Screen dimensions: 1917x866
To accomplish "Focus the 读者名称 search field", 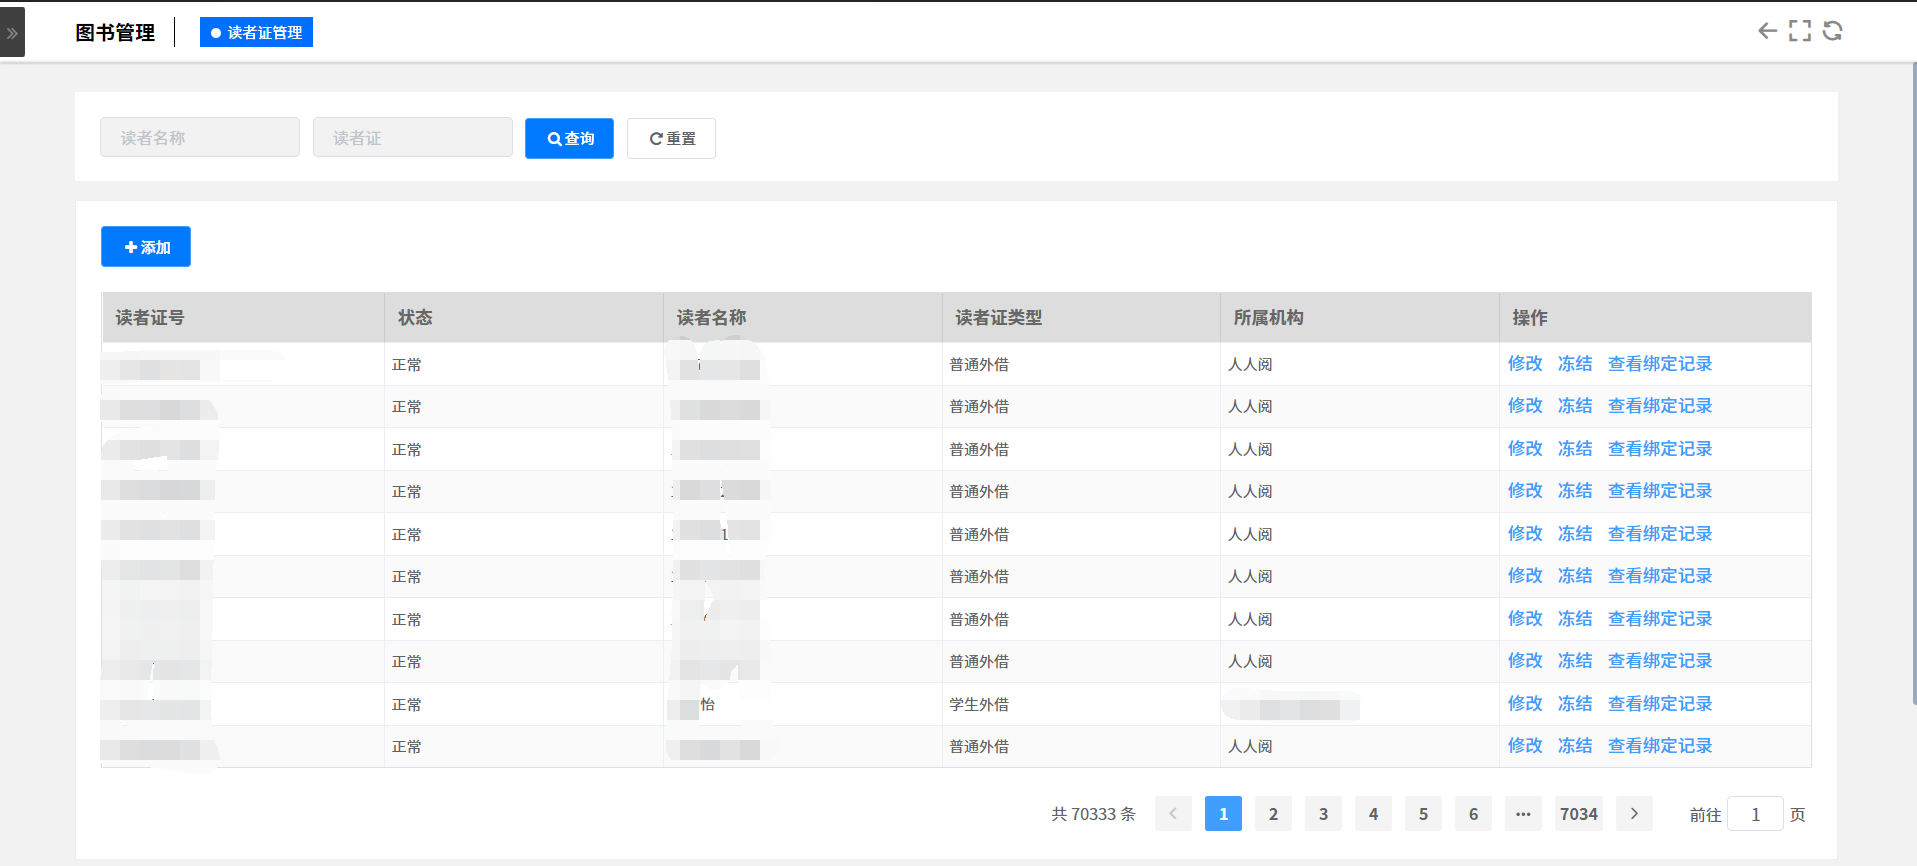I will point(200,138).
